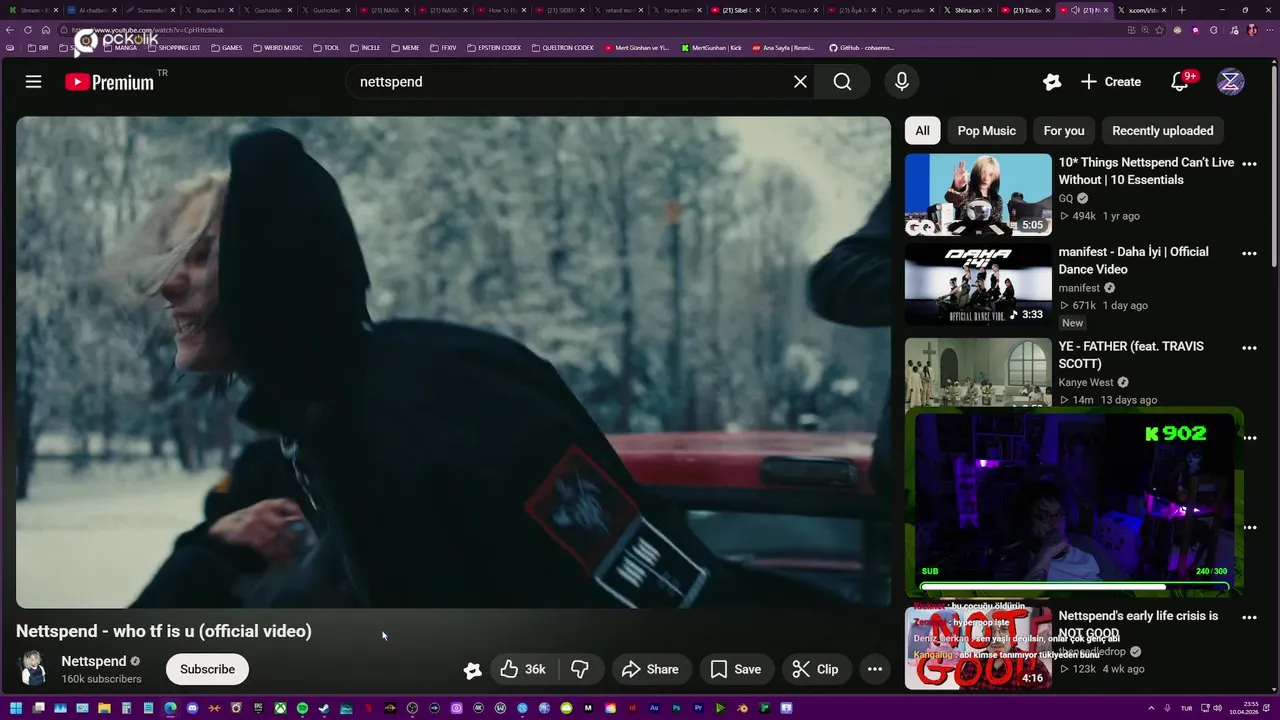Open Xbox app from the taskbar
This screenshot has height=720, width=1280.
[x=281, y=708]
